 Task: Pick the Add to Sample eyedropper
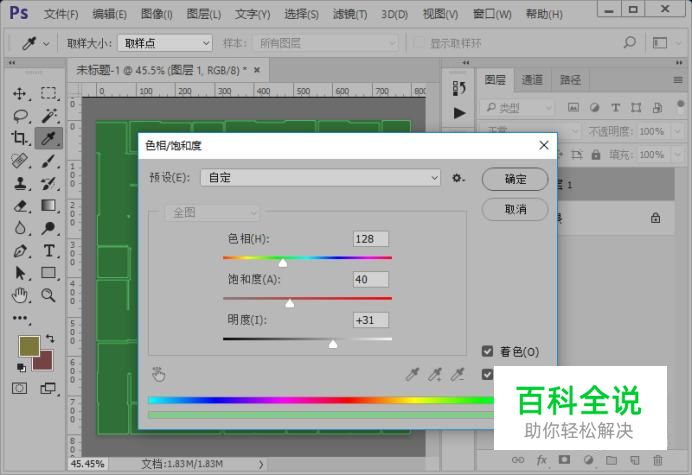coord(435,375)
